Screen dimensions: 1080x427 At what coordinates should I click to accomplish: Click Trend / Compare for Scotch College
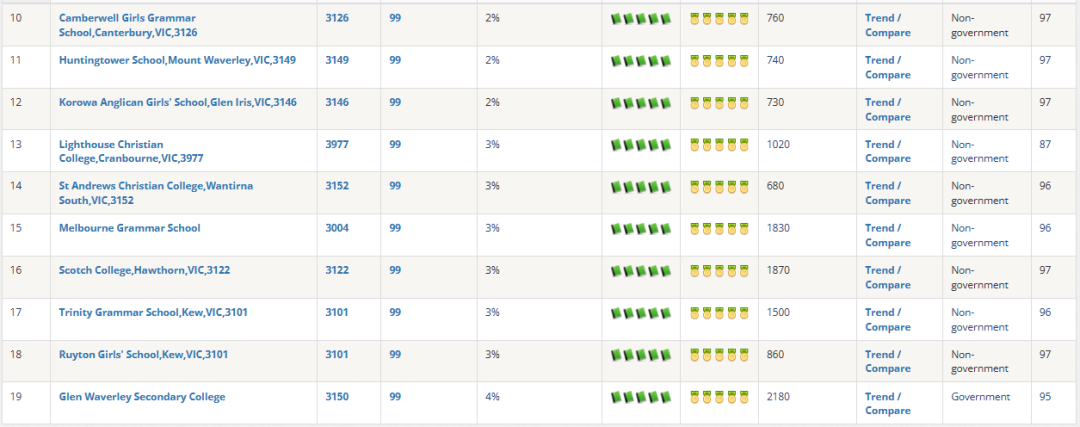[888, 278]
